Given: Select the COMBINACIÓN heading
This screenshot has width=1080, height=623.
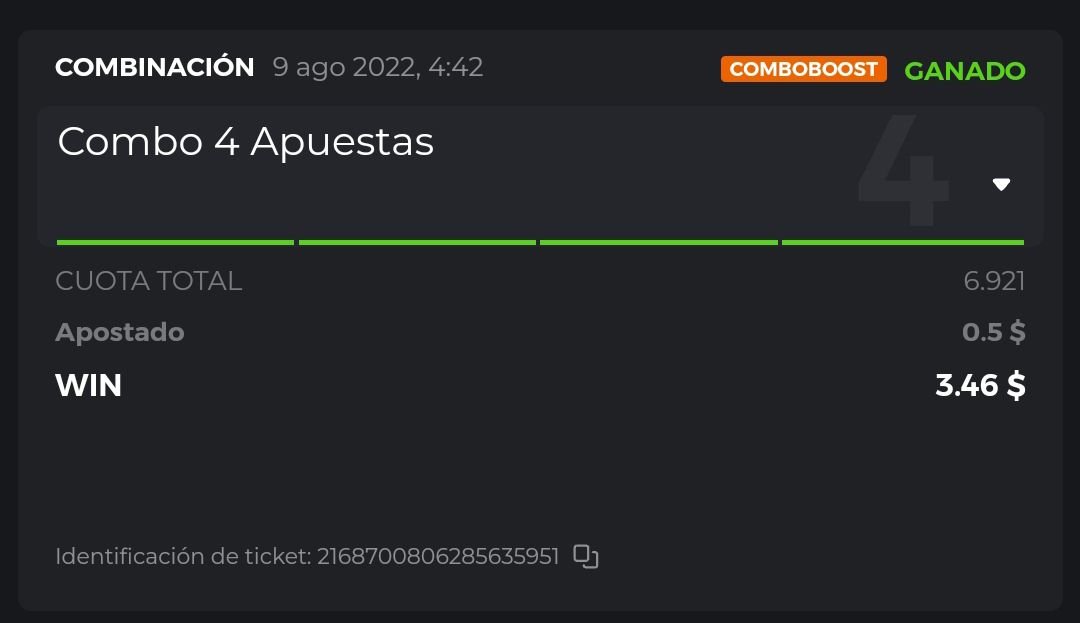Looking at the screenshot, I should 155,68.
